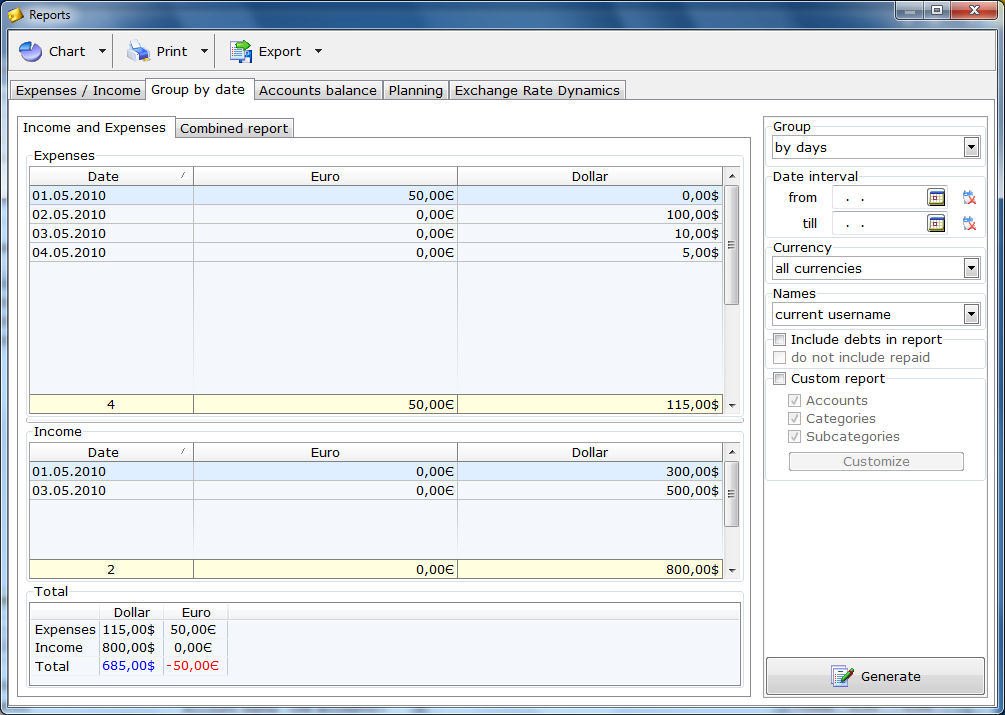This screenshot has width=1005, height=715.
Task: Open the Names 'current username' dropdown
Action: [970, 314]
